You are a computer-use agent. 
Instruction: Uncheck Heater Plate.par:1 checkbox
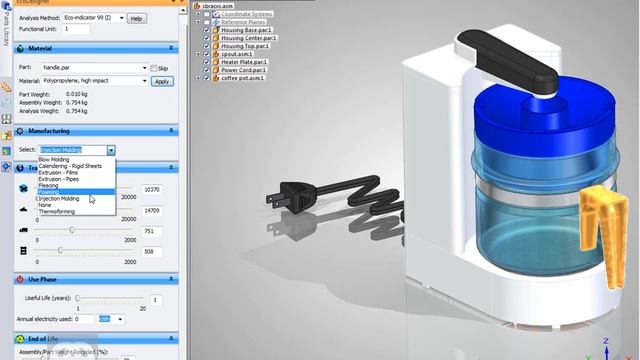click(x=207, y=62)
